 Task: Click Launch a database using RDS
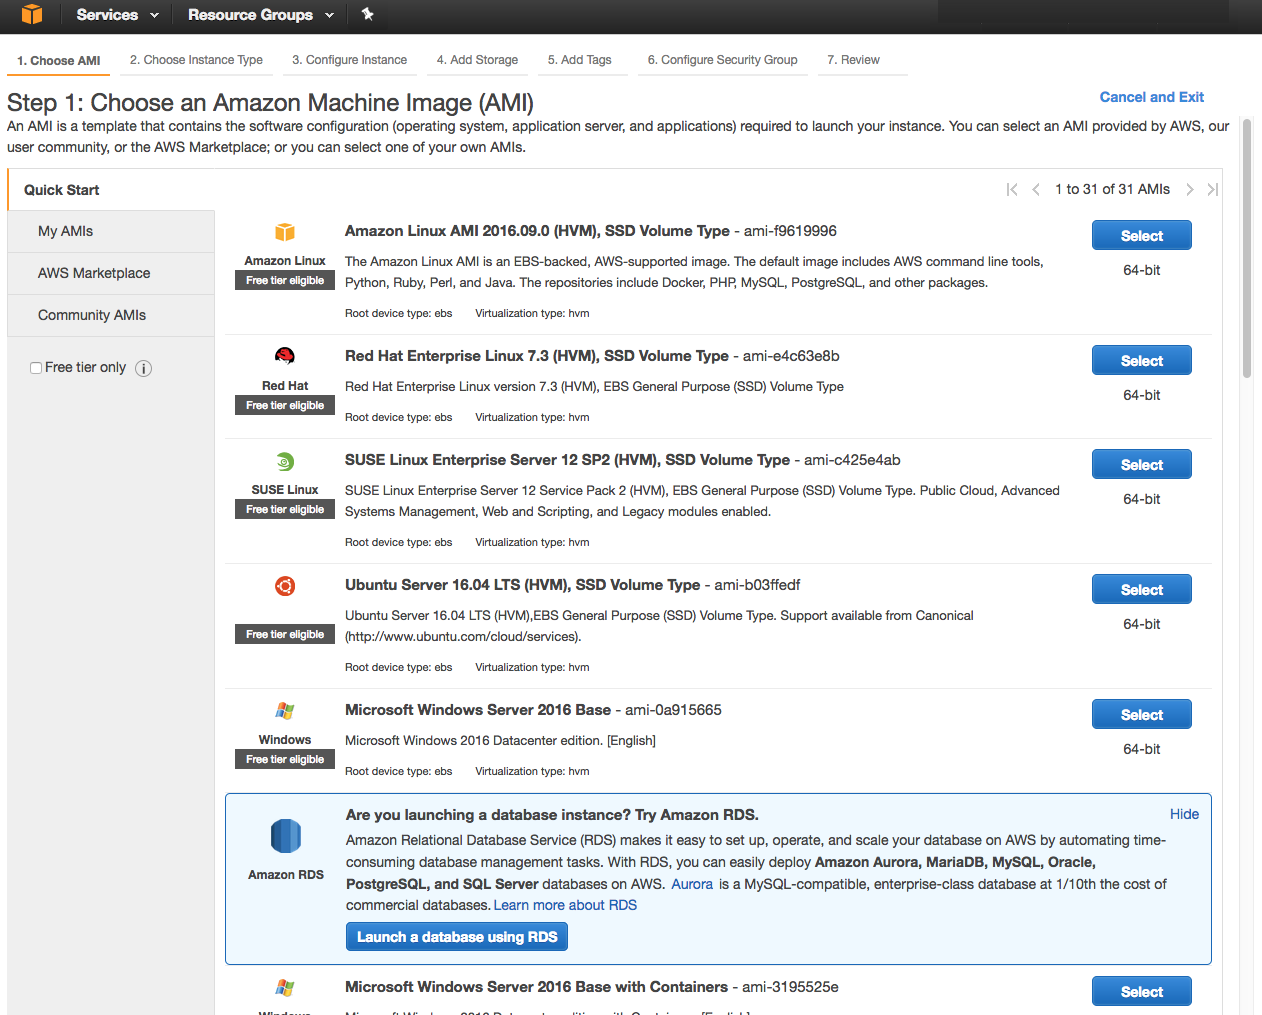(x=457, y=937)
